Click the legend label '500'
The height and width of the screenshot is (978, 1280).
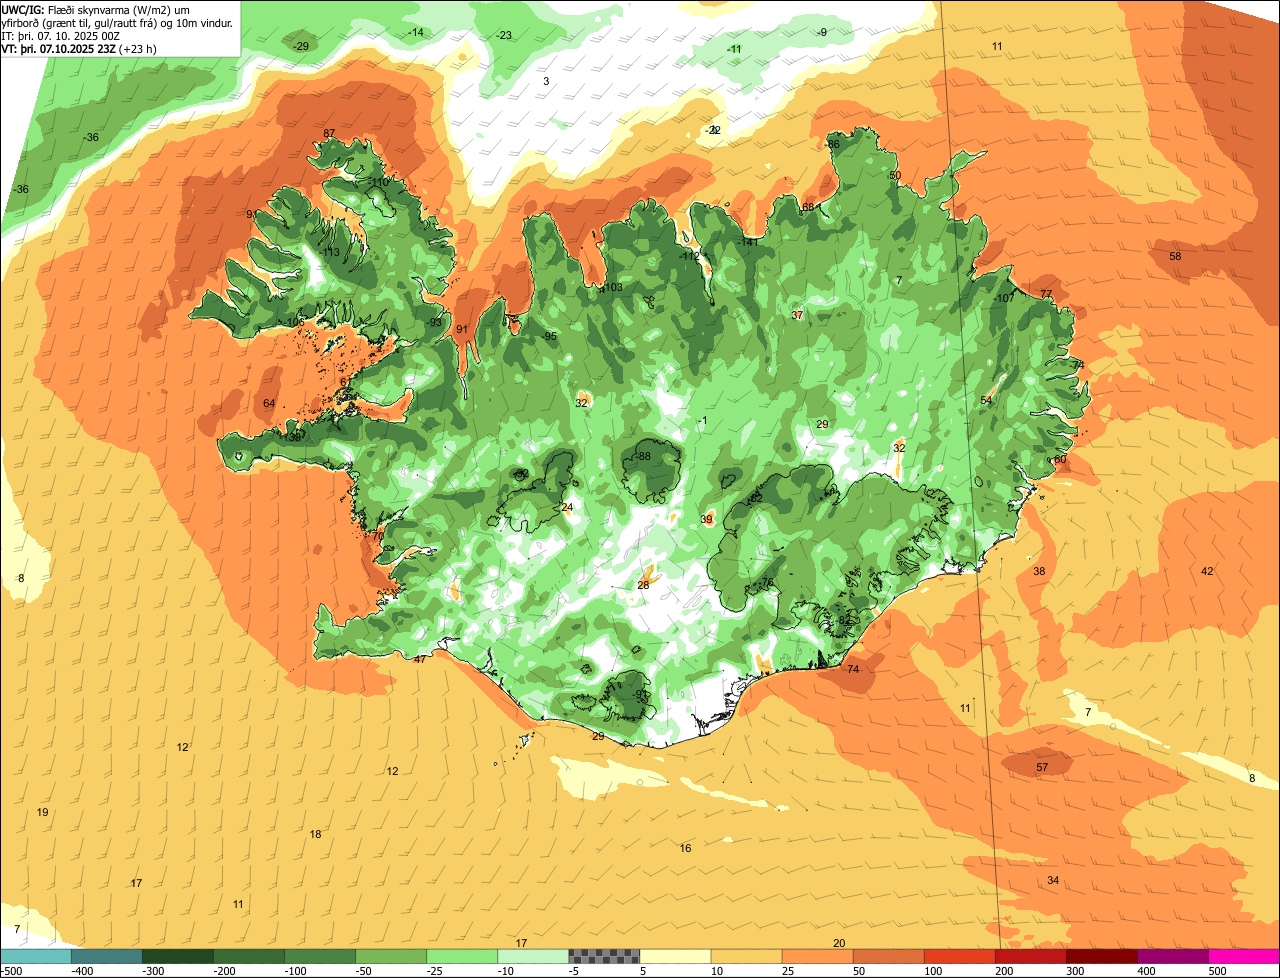(x=1218, y=970)
